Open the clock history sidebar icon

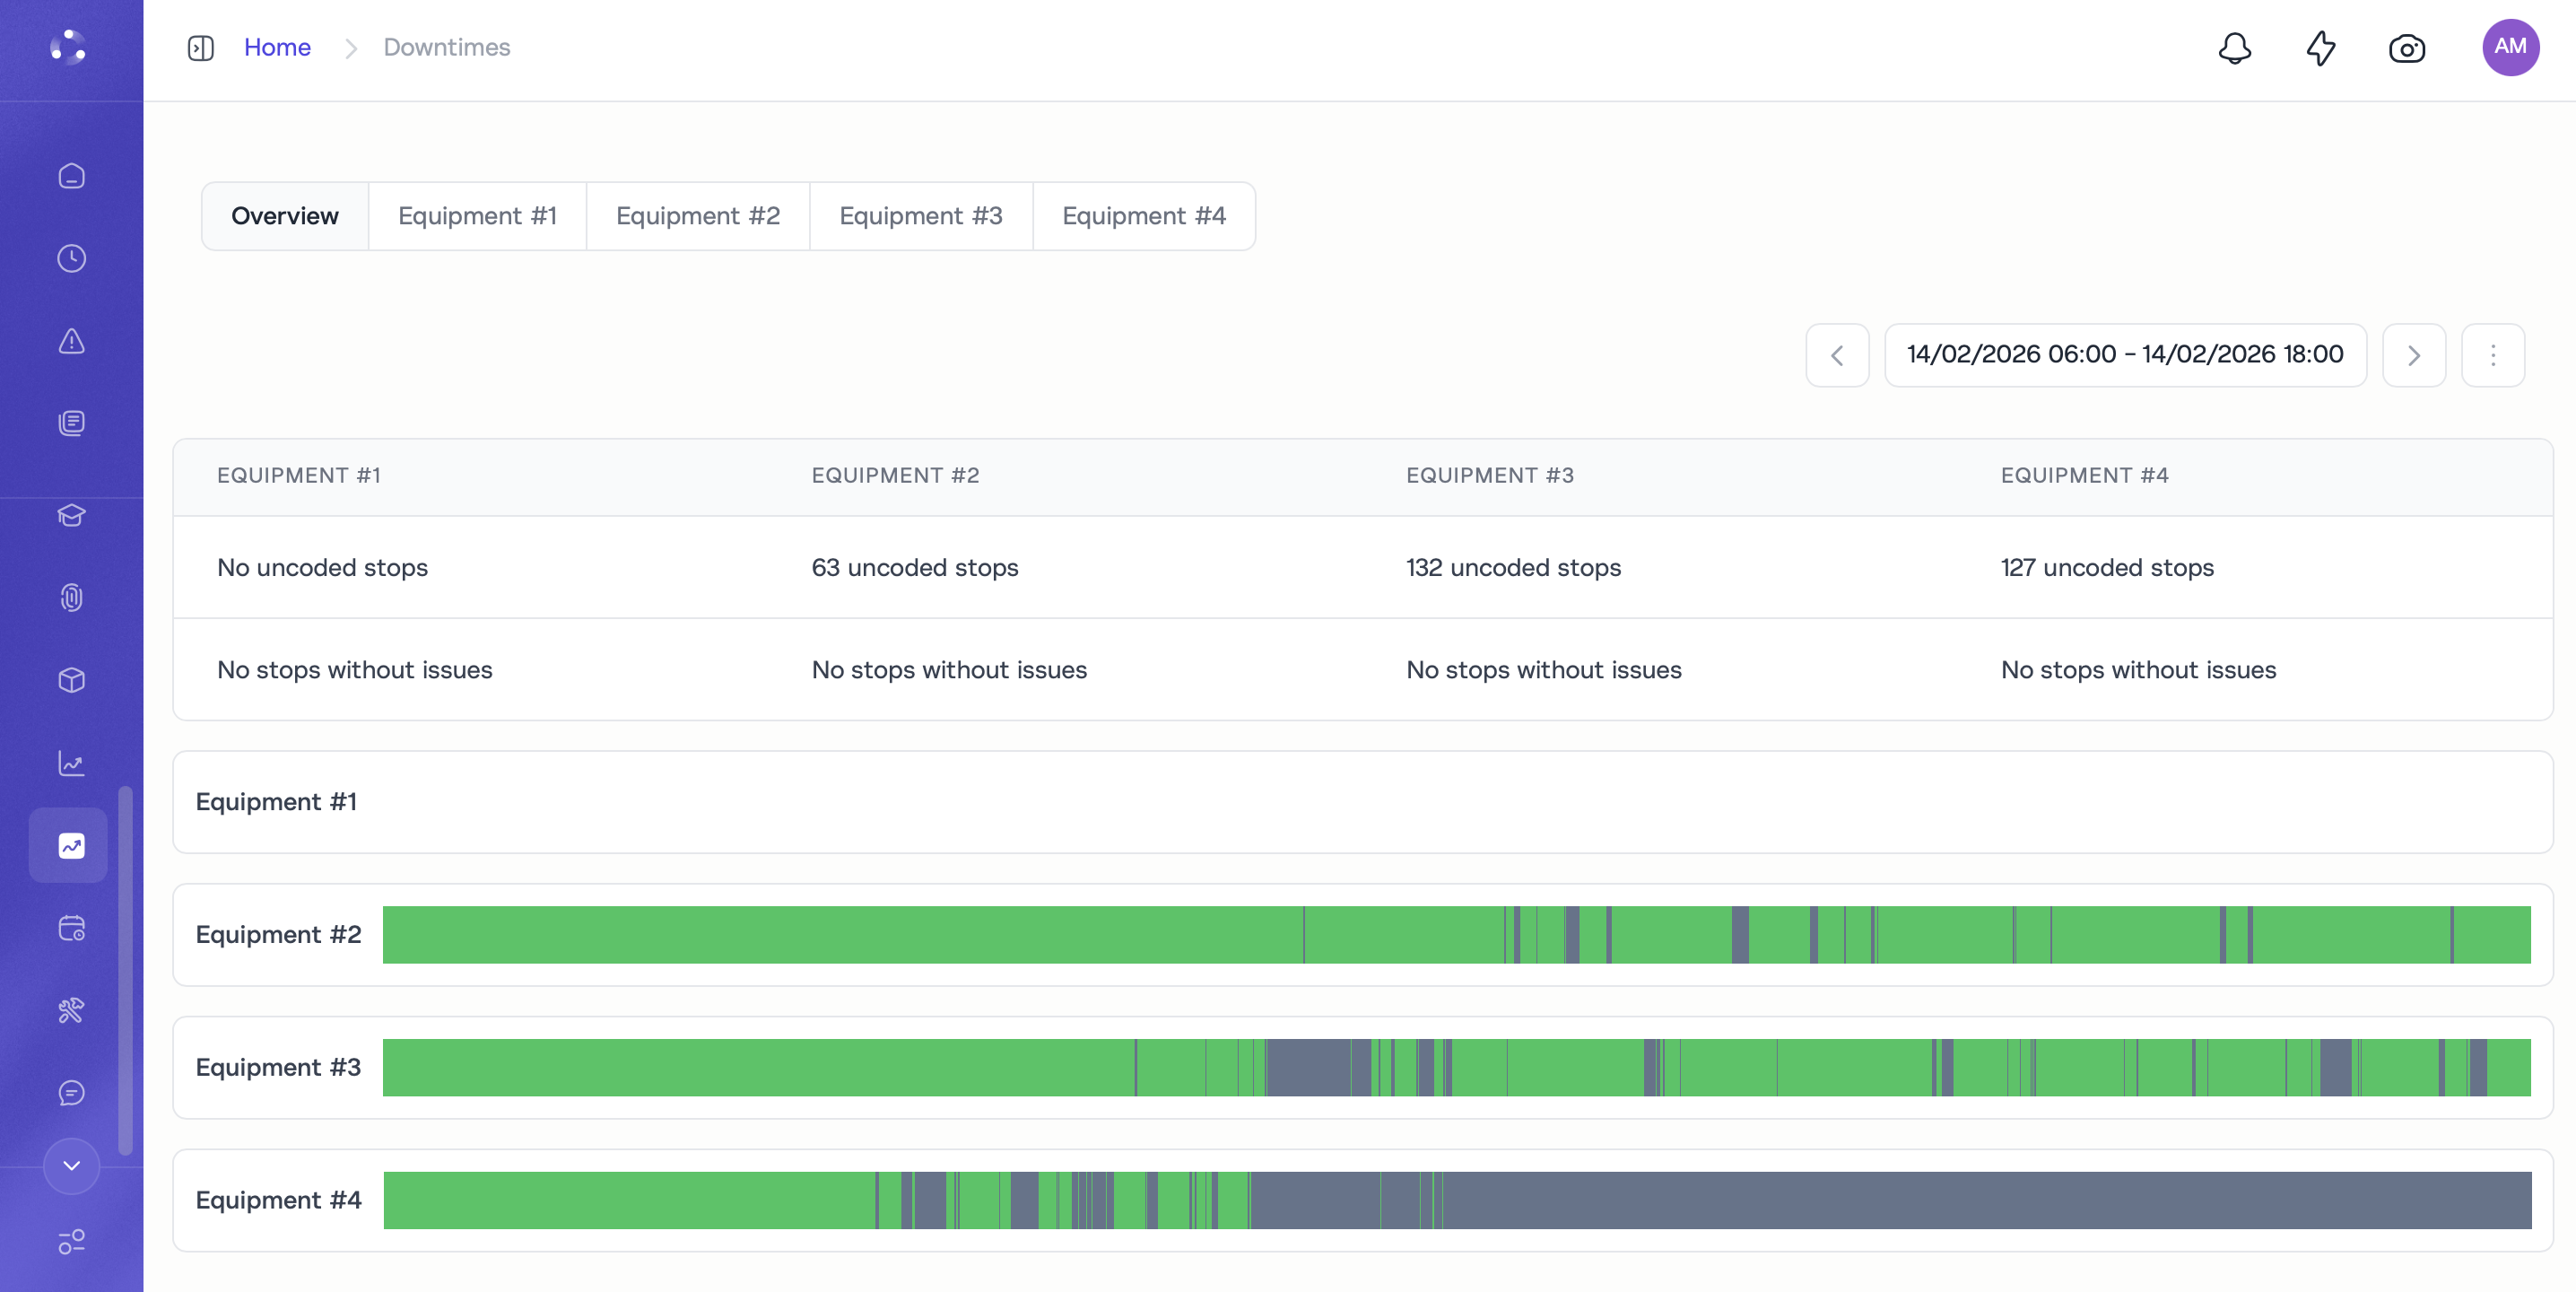(71, 259)
